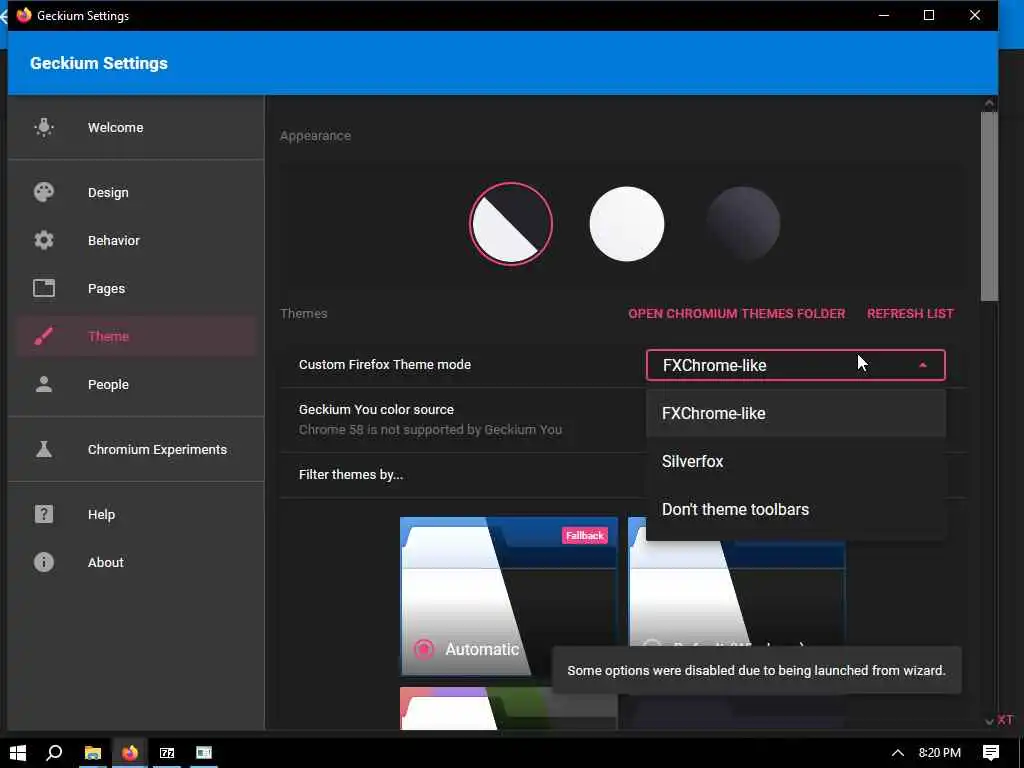1024x768 pixels.
Task: Click the People person icon
Action: click(44, 384)
